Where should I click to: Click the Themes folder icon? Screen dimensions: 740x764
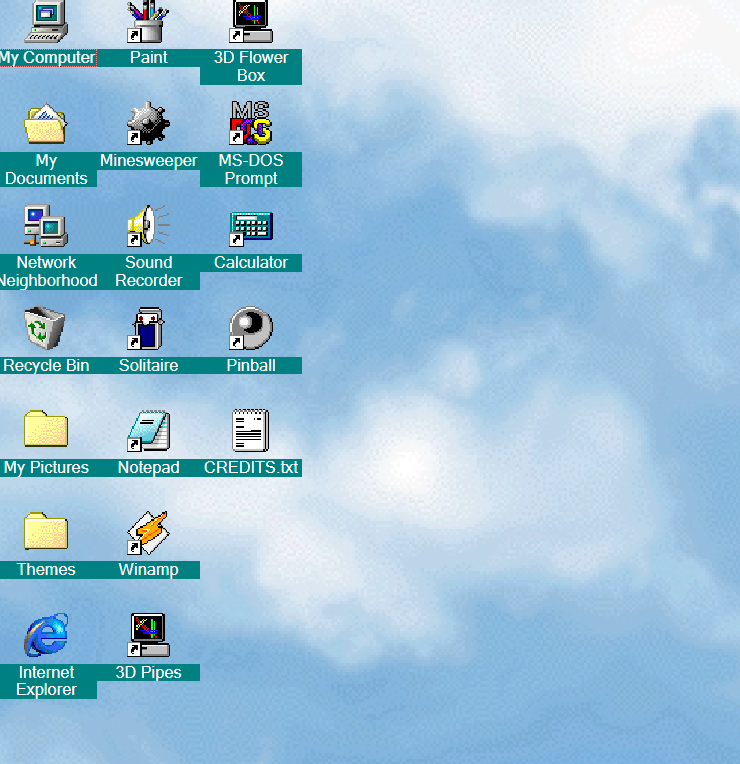tap(46, 532)
